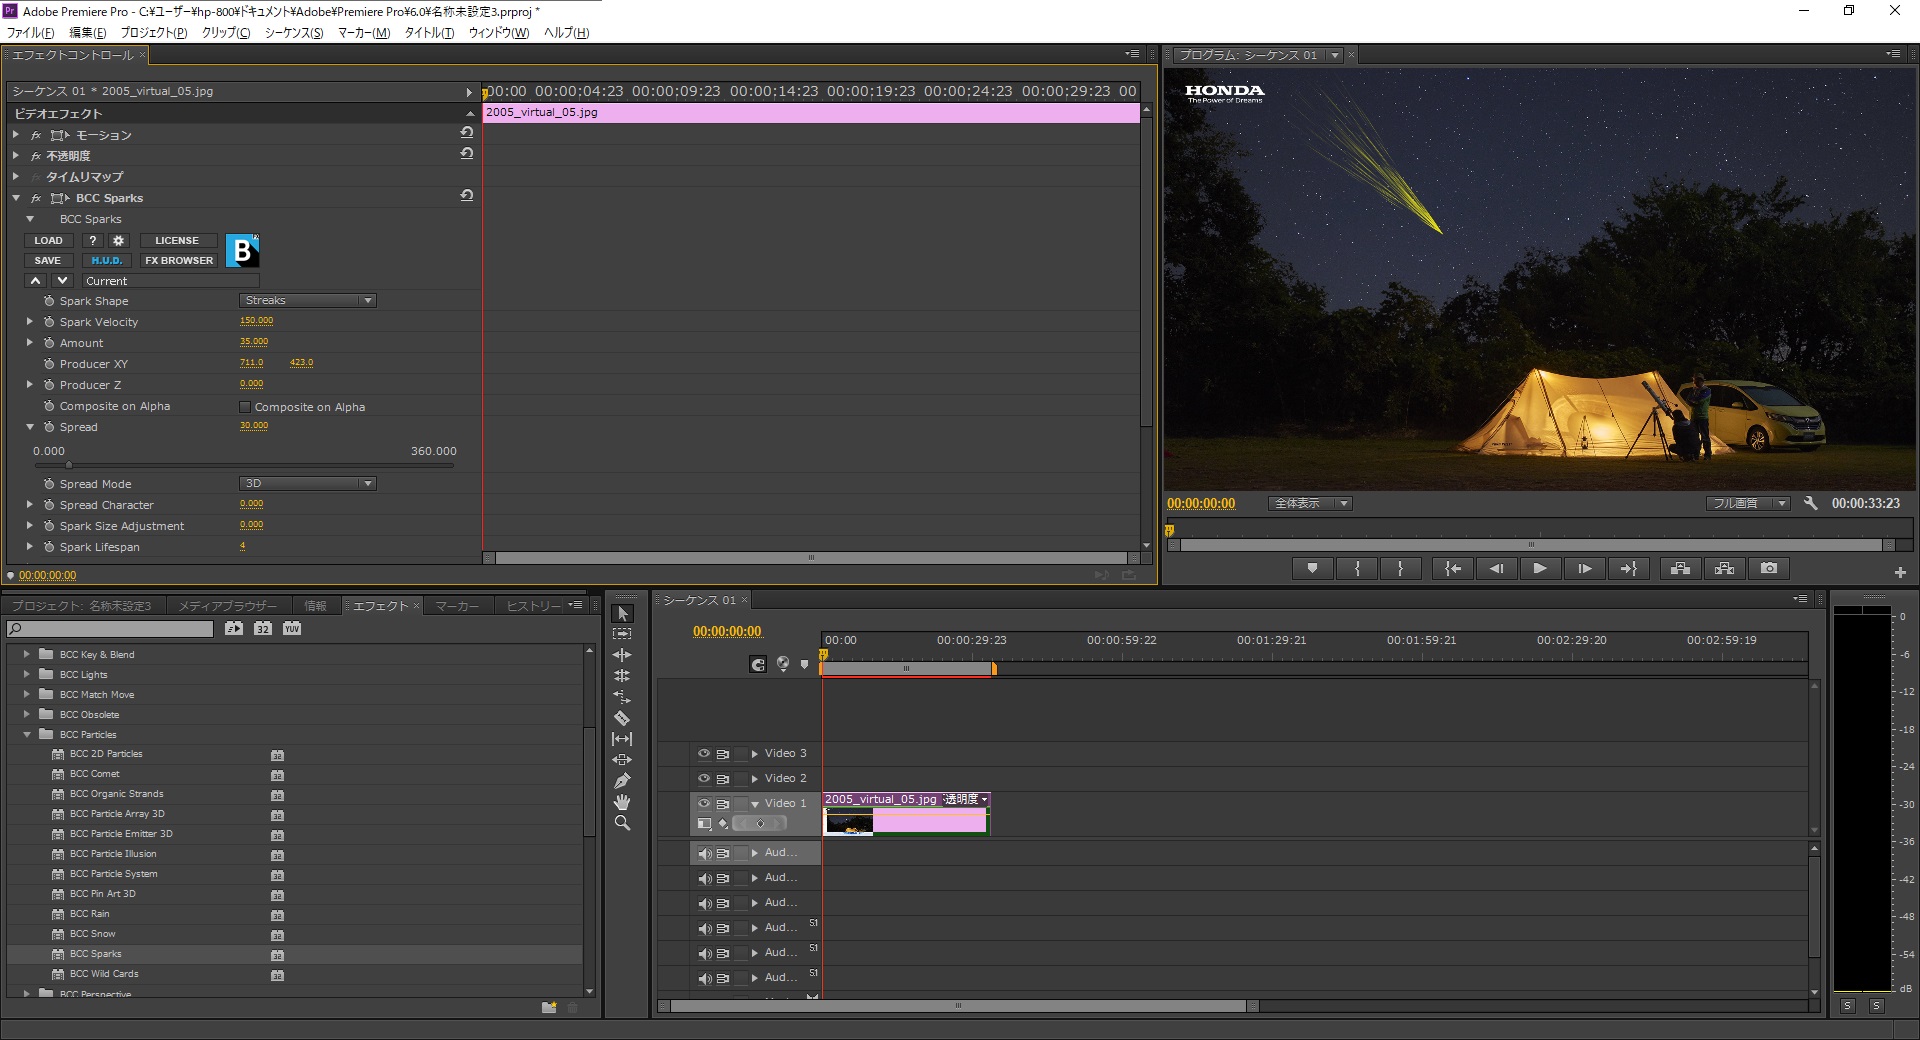Select the Slide tool

coord(622,760)
